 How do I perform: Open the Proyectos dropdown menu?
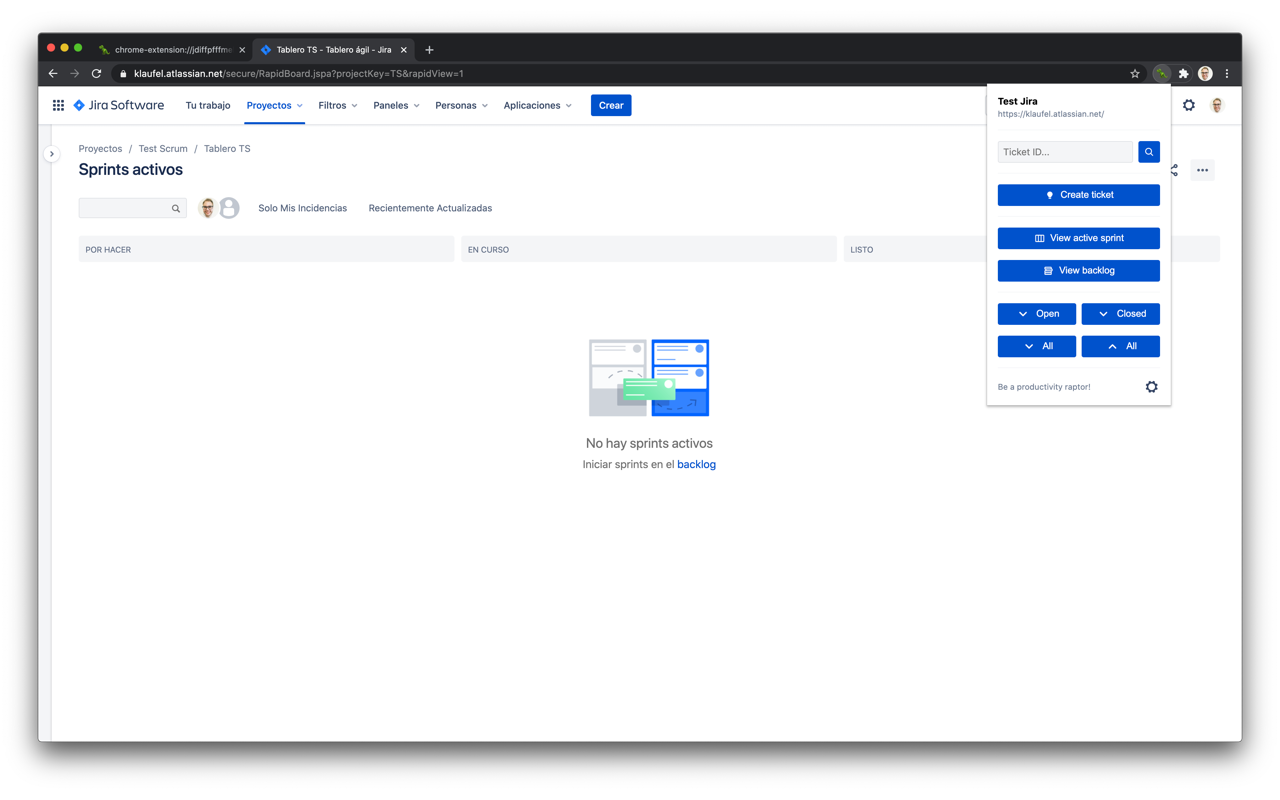(x=275, y=105)
